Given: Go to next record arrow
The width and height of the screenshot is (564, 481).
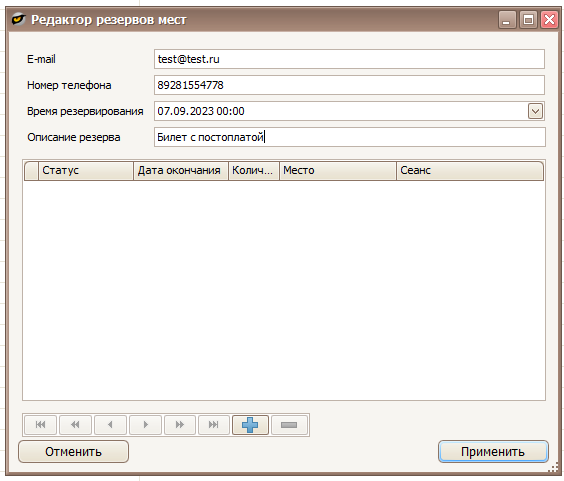Looking at the screenshot, I should [145, 425].
